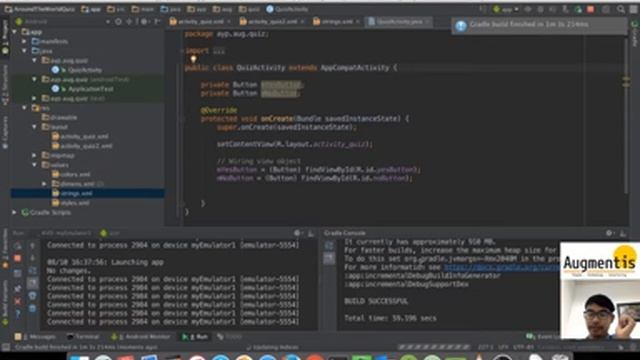Click the help question mark in Run panel
The width and height of the screenshot is (640, 360).
[x=18, y=314]
